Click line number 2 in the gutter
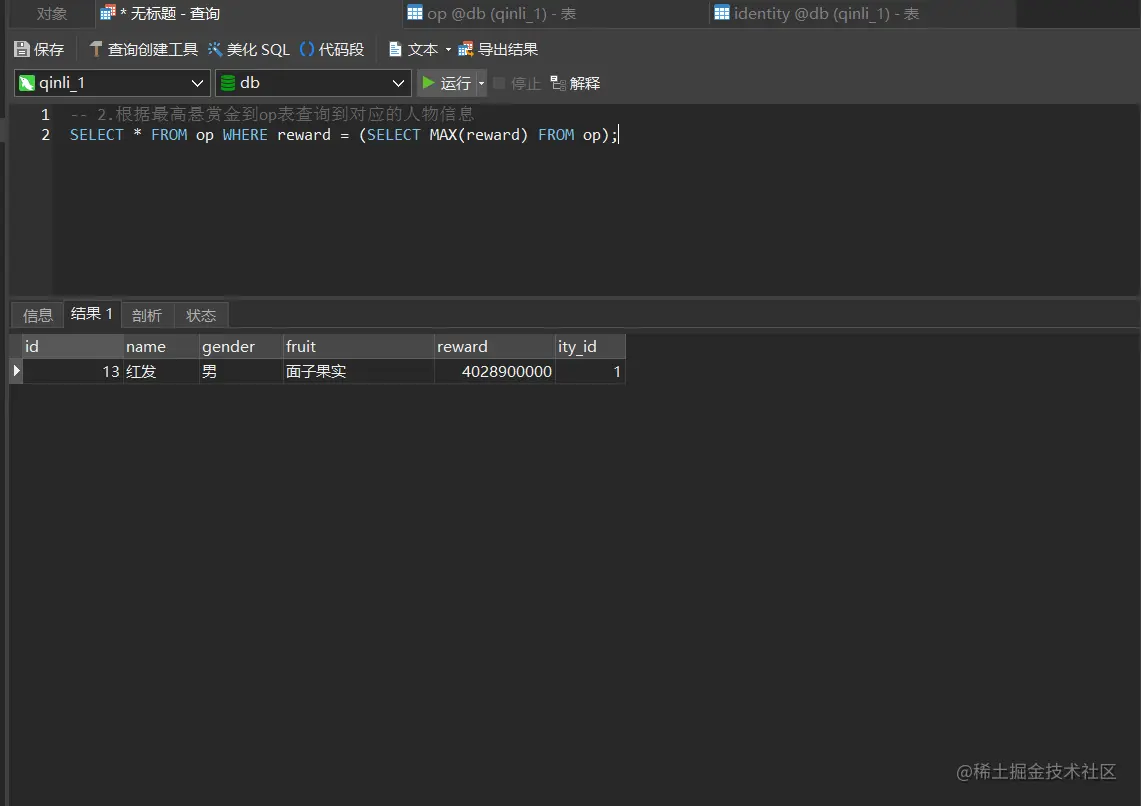Screen dimensions: 1141x806 tap(45, 135)
